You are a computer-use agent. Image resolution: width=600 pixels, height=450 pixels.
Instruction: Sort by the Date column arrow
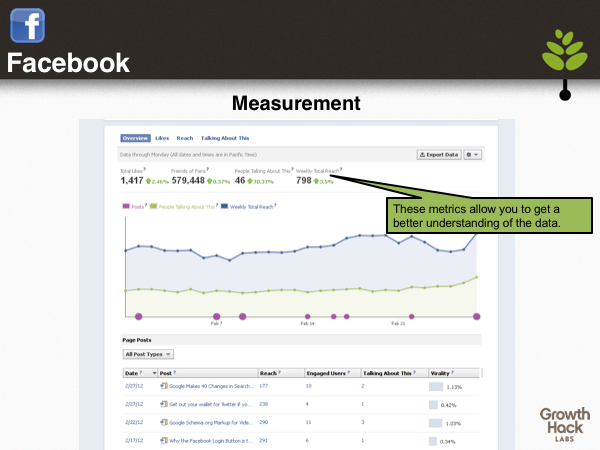pyautogui.click(x=154, y=373)
